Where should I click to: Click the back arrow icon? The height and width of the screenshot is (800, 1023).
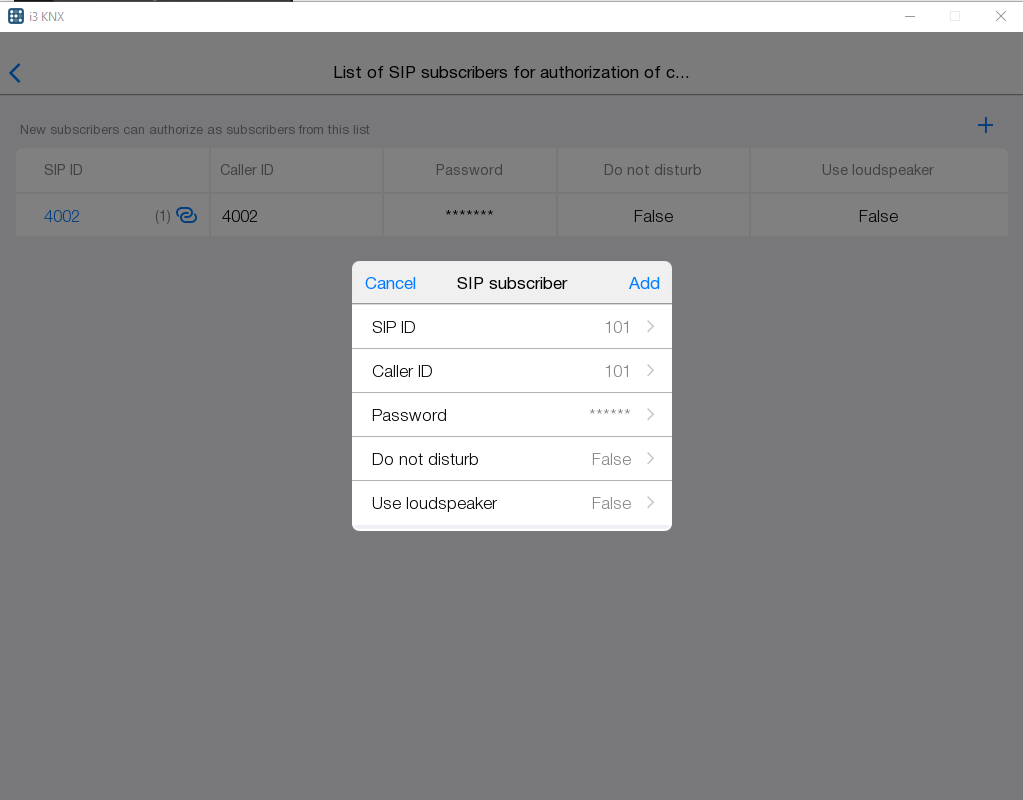(15, 73)
